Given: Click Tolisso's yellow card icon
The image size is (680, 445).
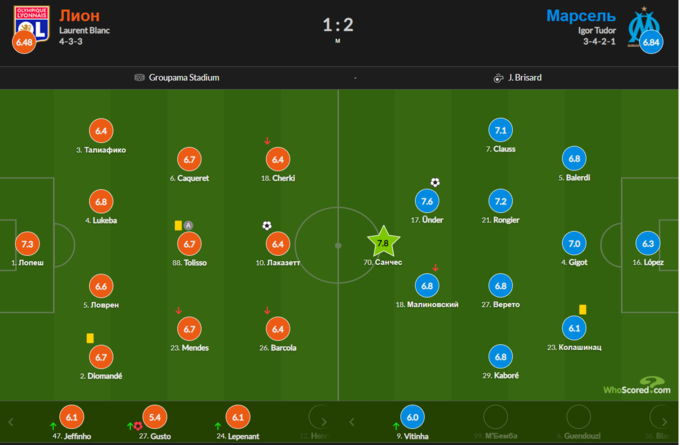Looking at the screenshot, I should point(177,226).
